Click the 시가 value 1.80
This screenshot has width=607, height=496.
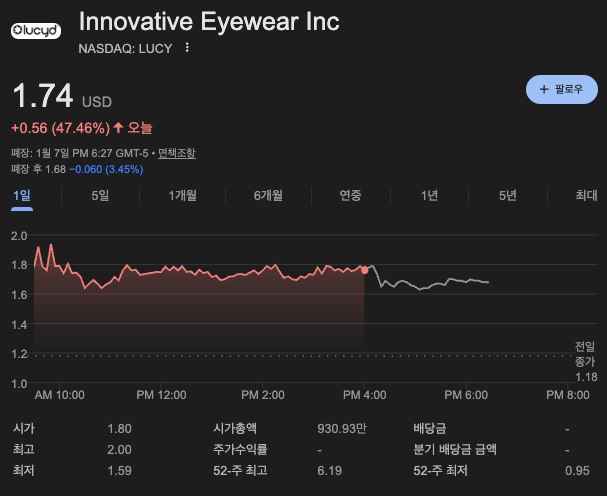(119, 429)
